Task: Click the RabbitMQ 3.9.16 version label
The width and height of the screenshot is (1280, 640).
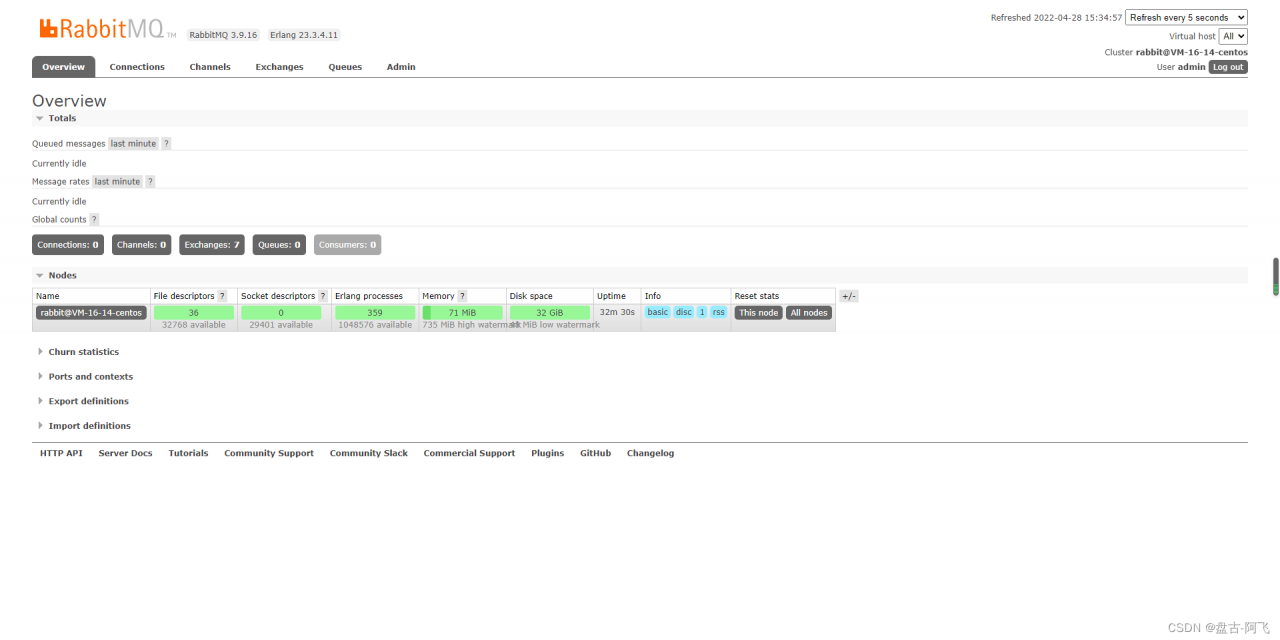Action: click(224, 35)
